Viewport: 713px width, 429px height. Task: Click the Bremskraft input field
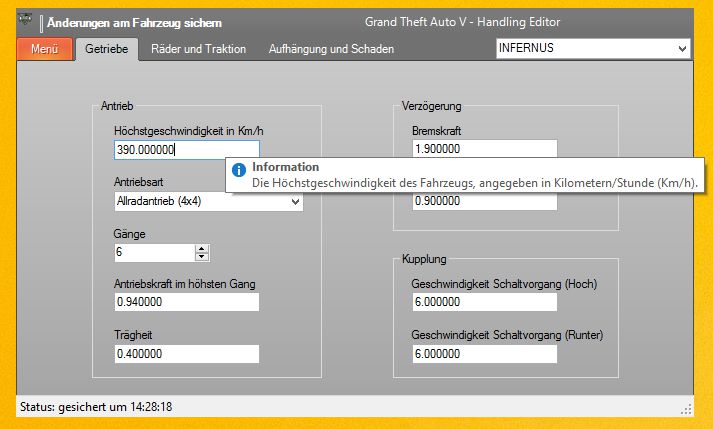click(483, 149)
